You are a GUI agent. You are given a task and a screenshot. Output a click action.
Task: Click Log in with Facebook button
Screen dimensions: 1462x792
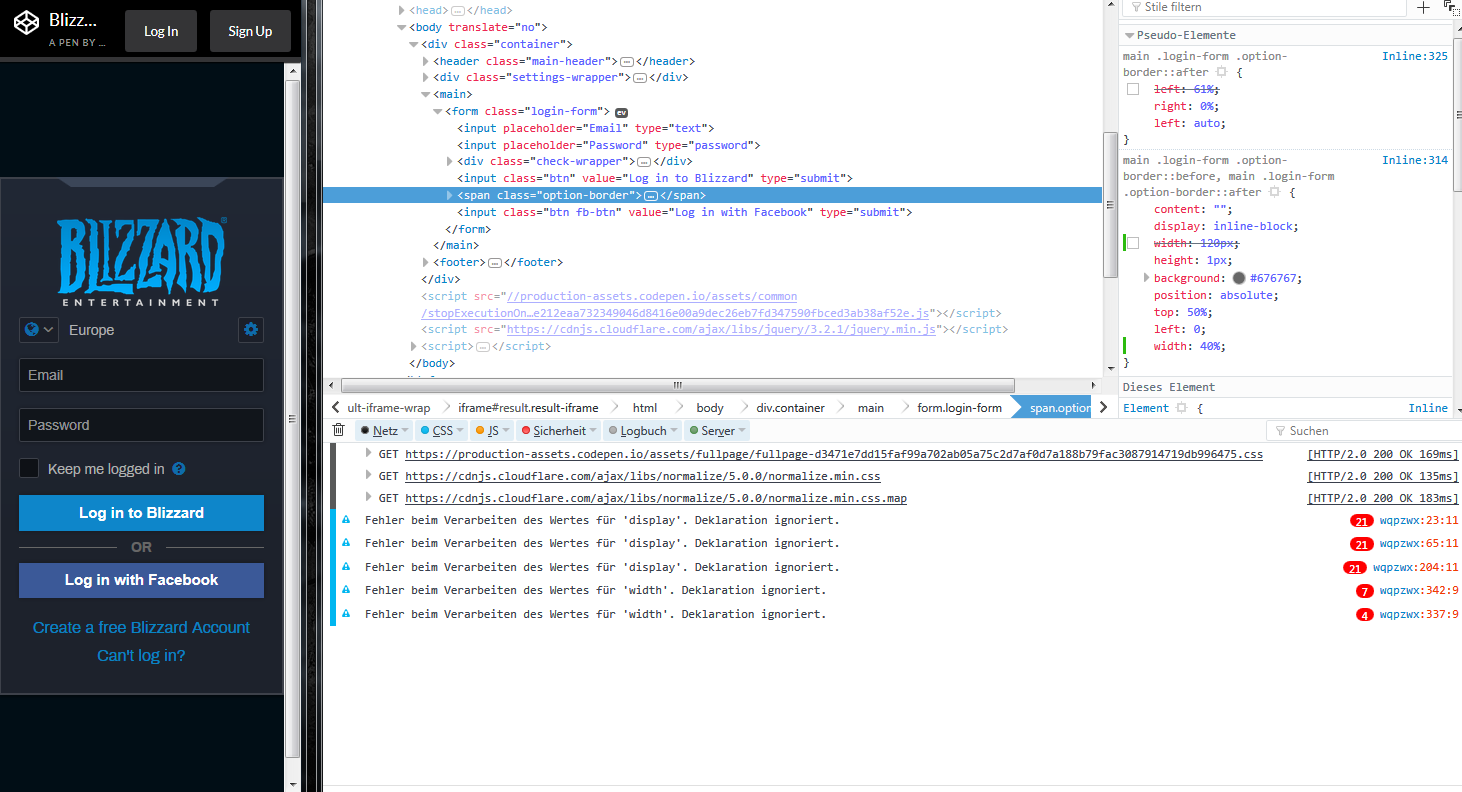point(141,580)
